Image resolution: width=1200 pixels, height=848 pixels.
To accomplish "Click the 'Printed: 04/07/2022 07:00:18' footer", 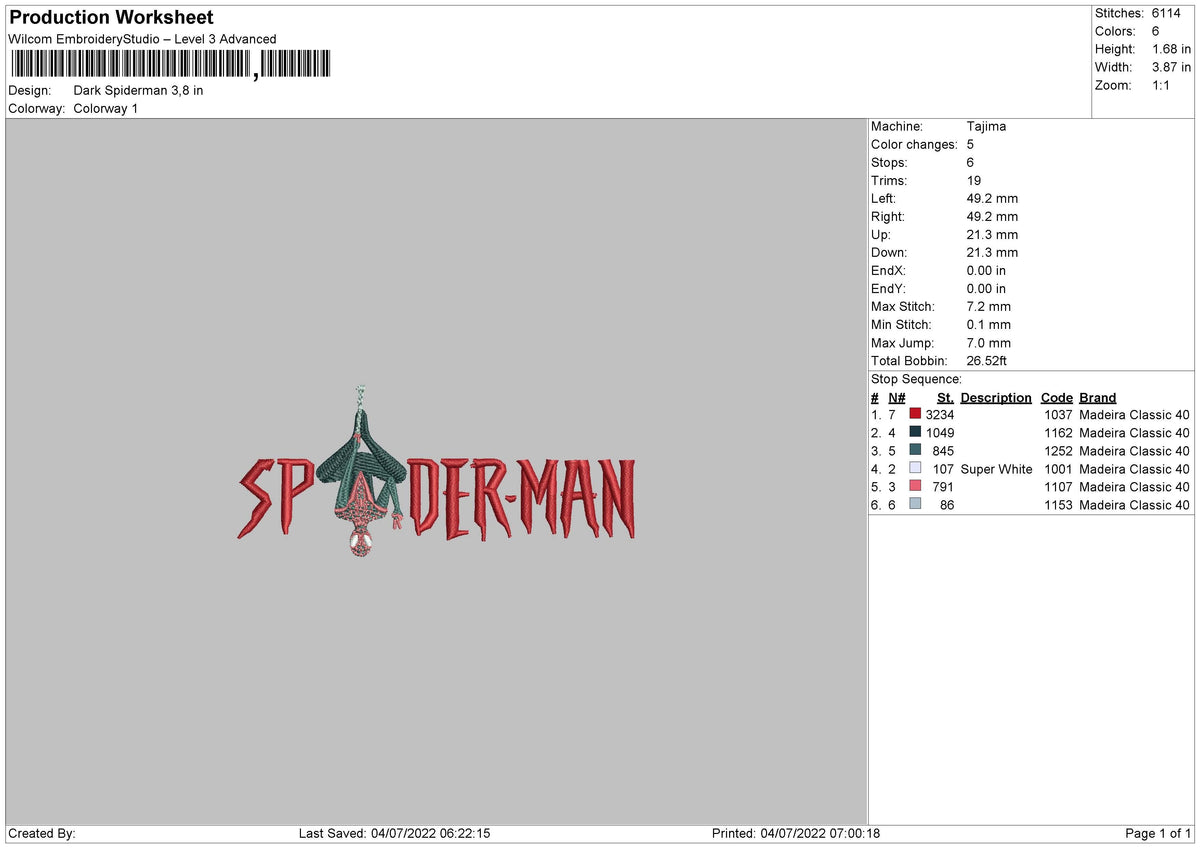I will click(x=796, y=833).
